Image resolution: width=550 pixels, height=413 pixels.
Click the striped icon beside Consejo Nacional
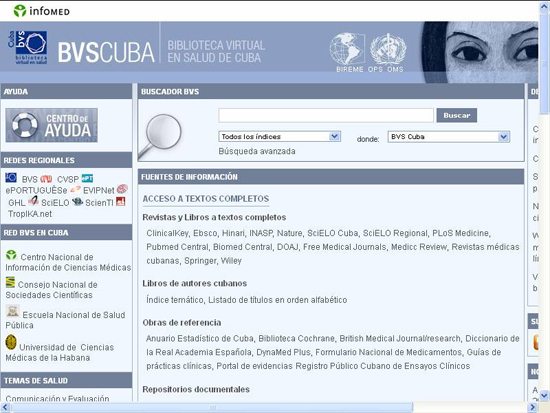click(x=10, y=282)
